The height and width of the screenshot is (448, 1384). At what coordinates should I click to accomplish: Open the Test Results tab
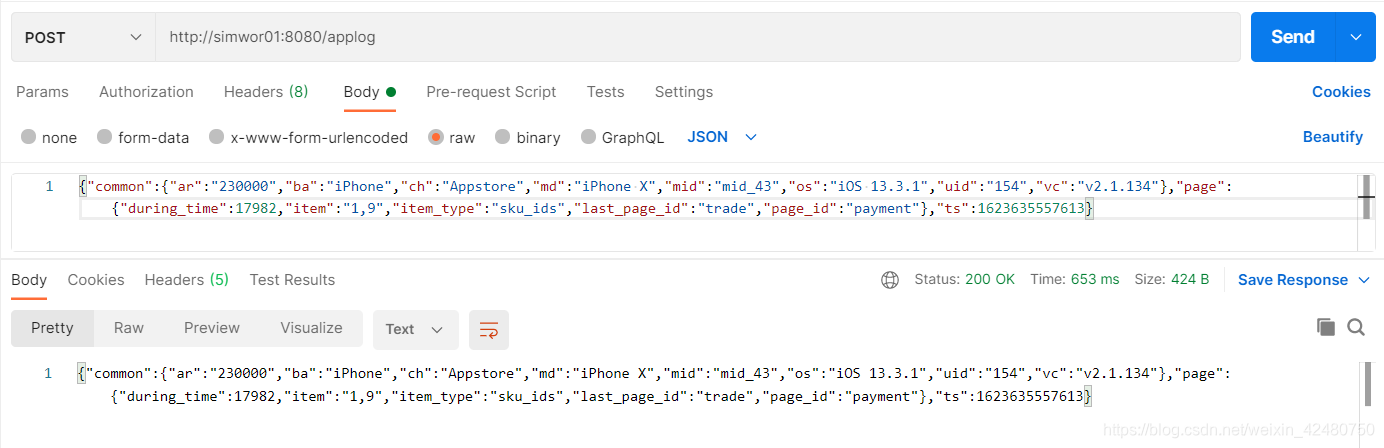(292, 280)
